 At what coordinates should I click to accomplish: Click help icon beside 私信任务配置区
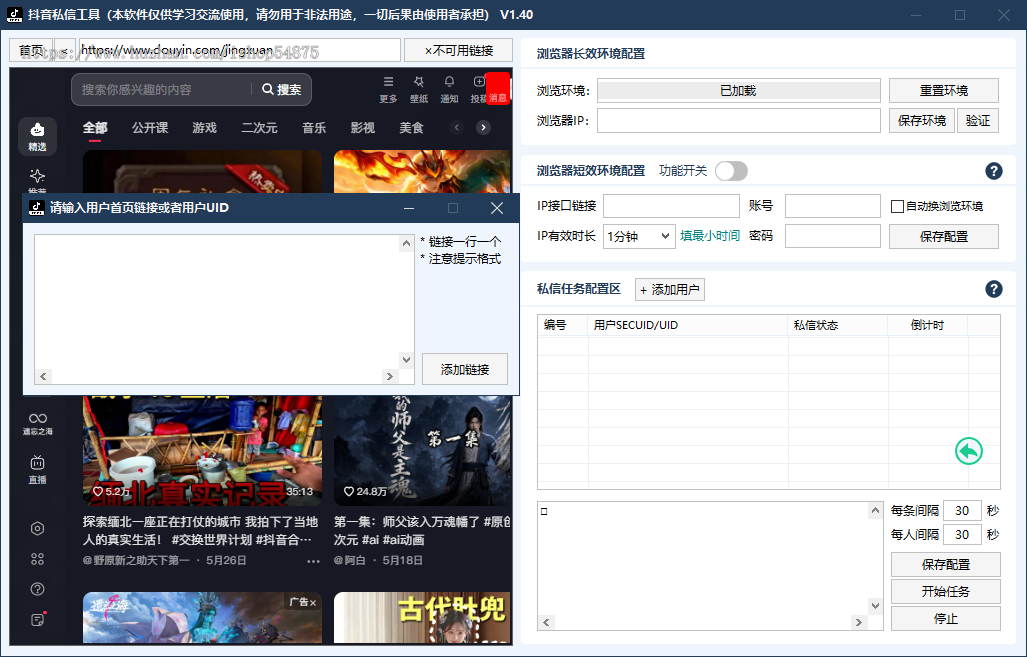[994, 289]
